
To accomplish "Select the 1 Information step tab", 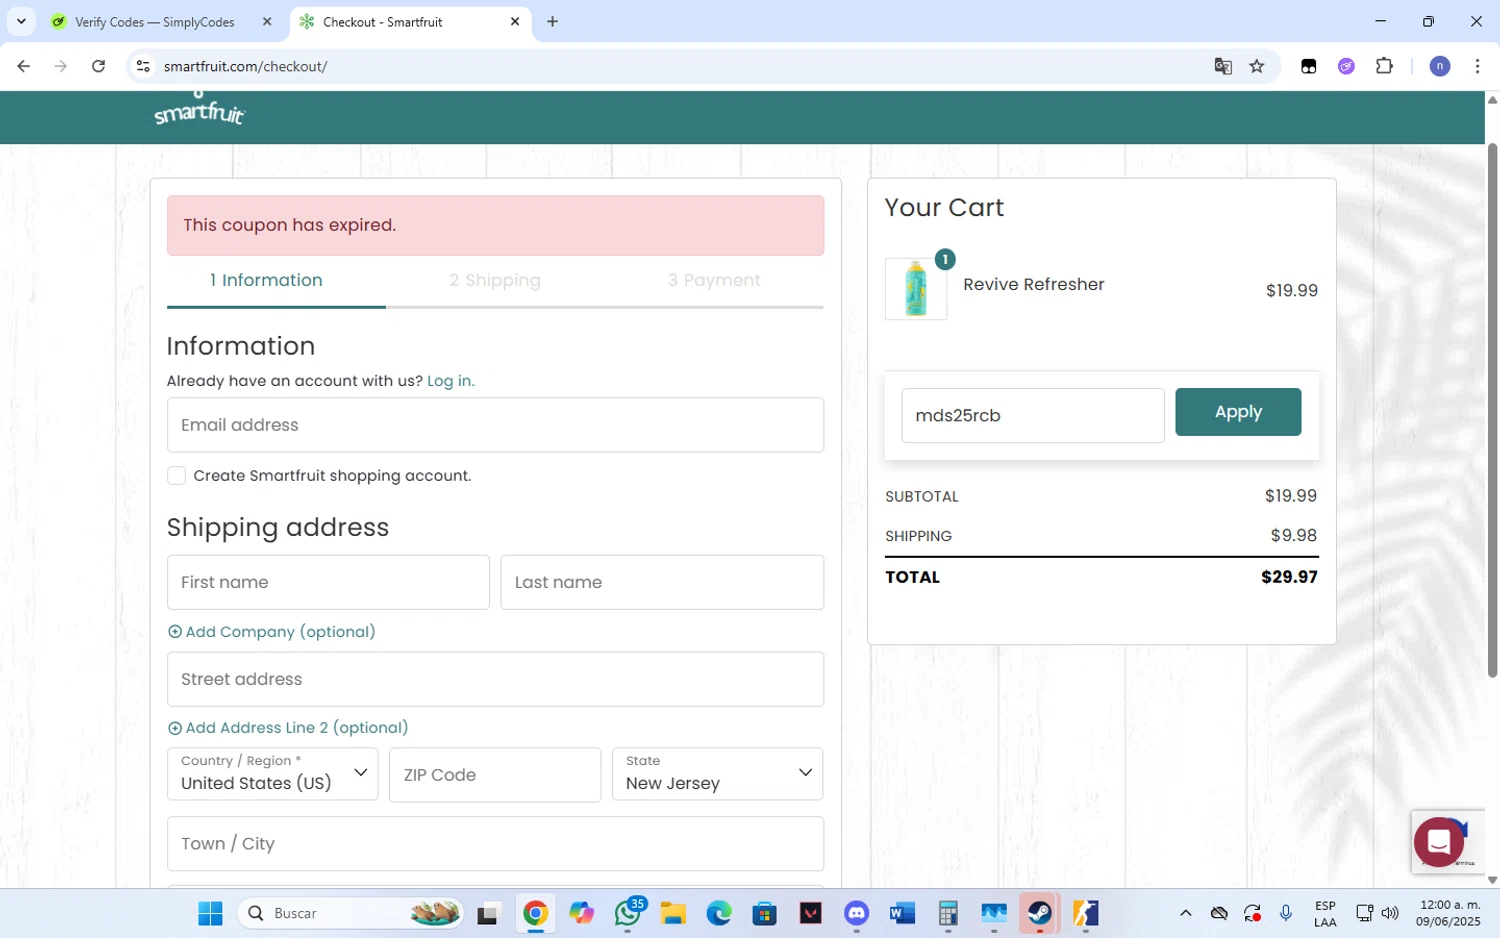I will pyautogui.click(x=266, y=281).
